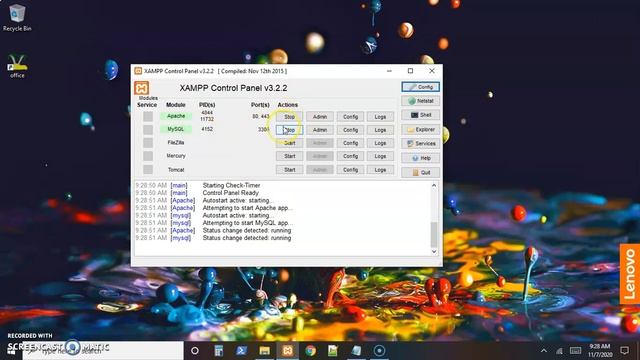Start the Mercury module
The height and width of the screenshot is (360, 640).
tap(289, 156)
